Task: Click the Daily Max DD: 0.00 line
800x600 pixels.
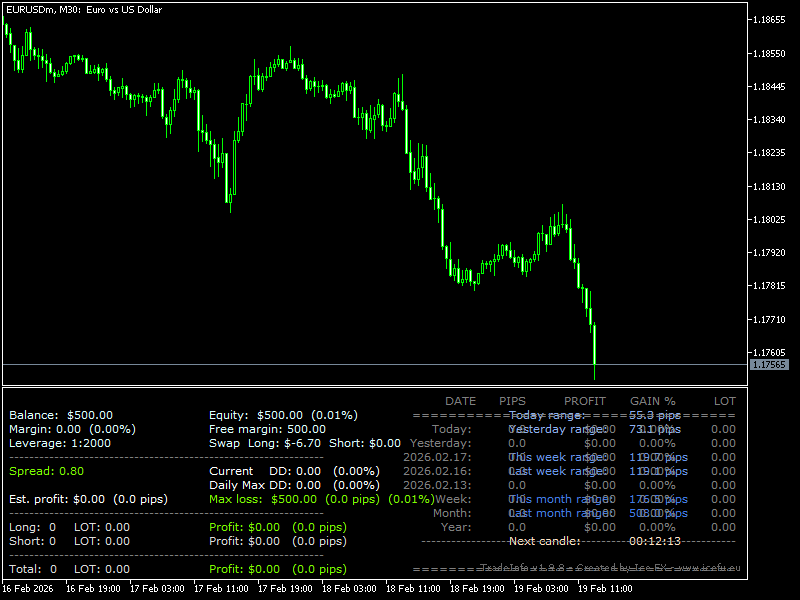Action: [294, 485]
